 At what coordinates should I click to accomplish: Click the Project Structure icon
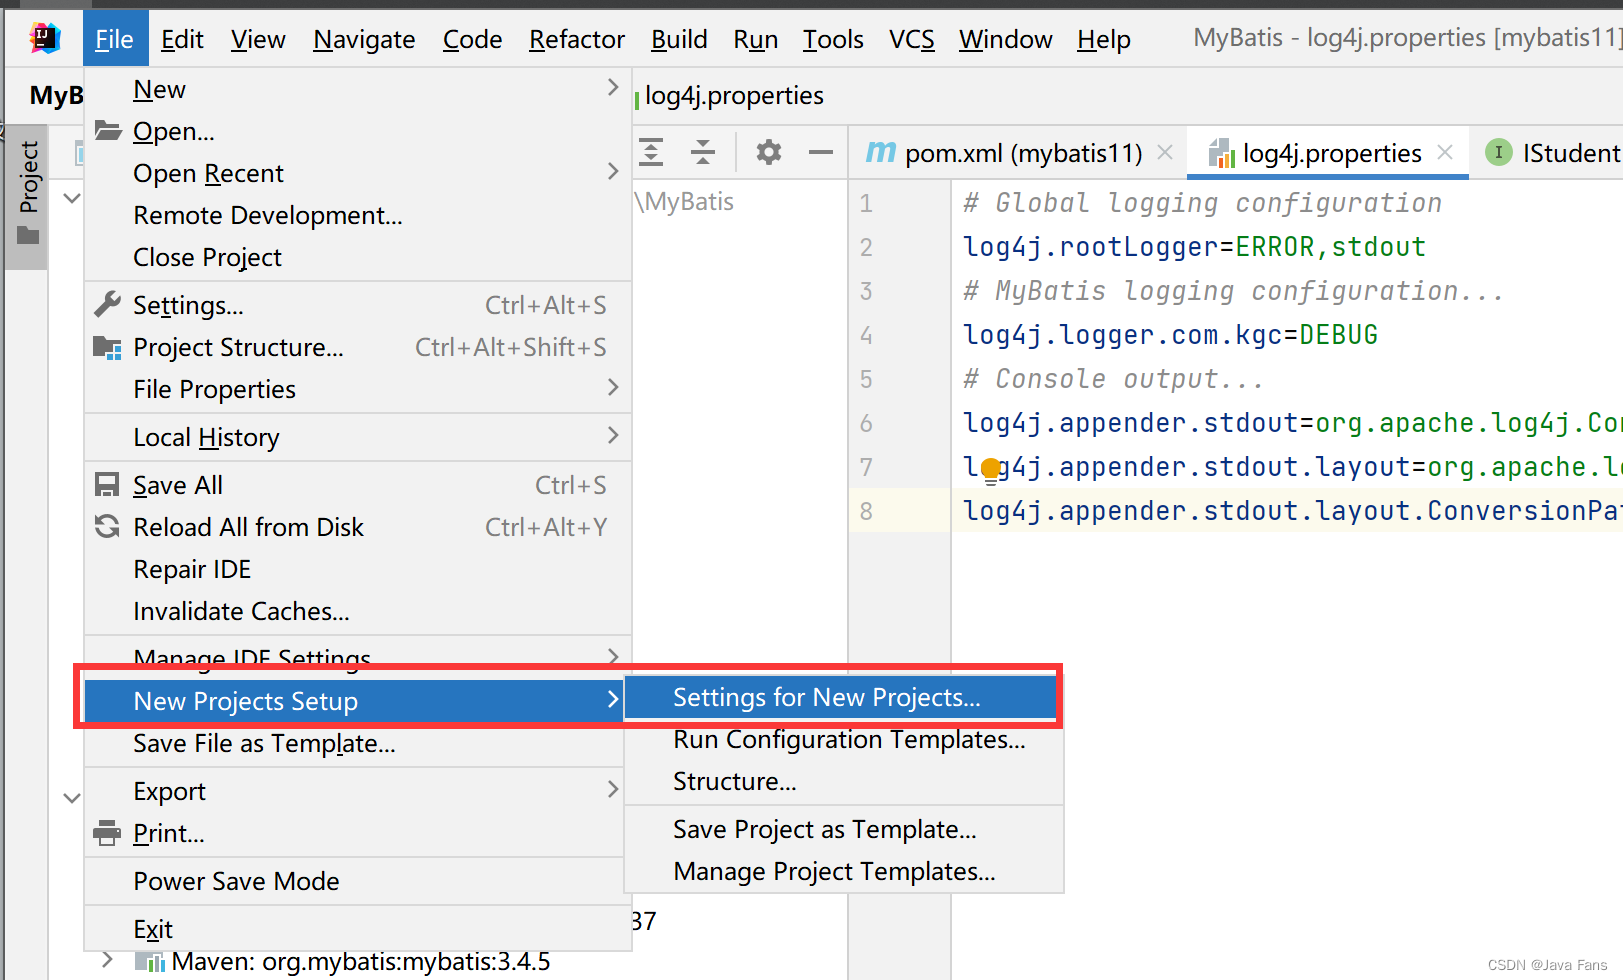[x=107, y=347]
